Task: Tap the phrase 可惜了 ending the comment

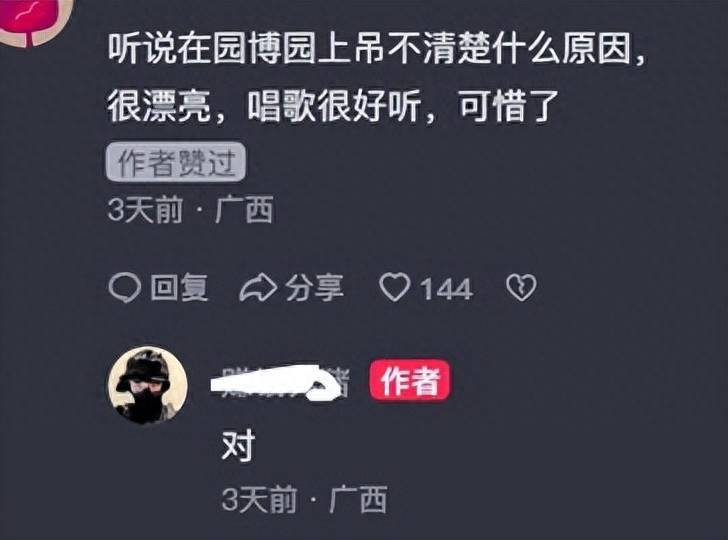Action: click(x=508, y=106)
